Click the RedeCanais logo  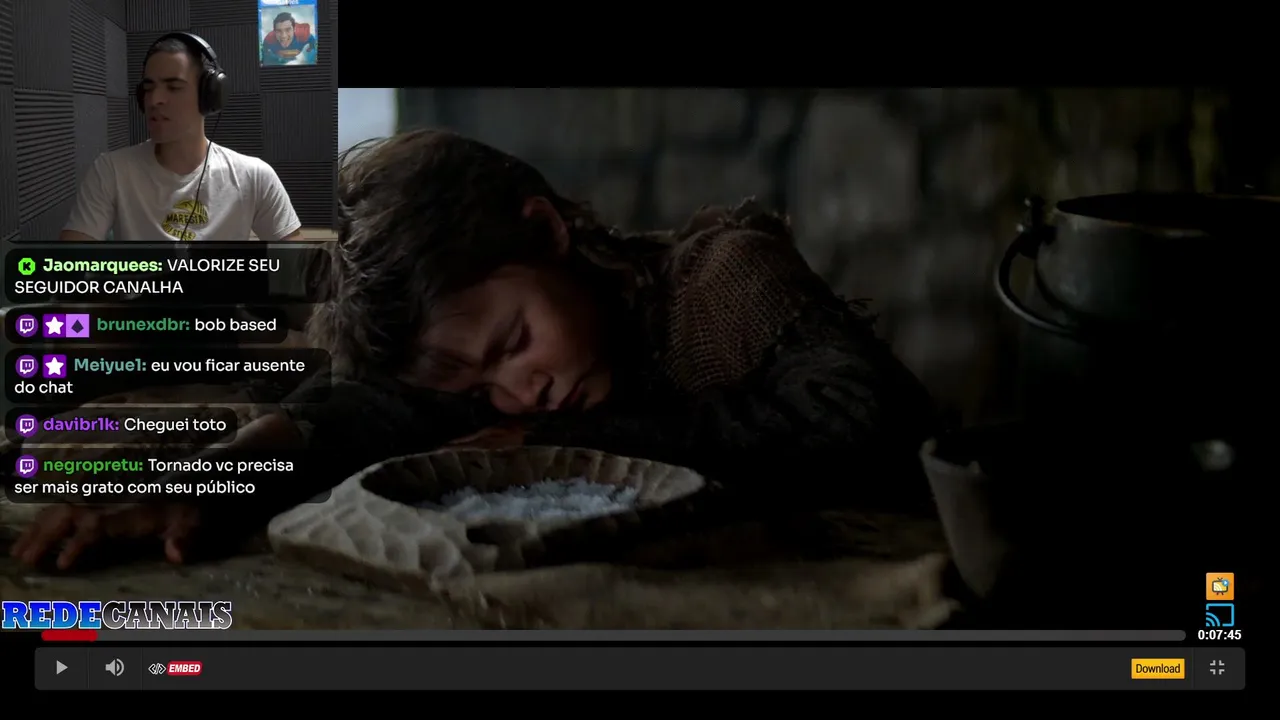[117, 615]
